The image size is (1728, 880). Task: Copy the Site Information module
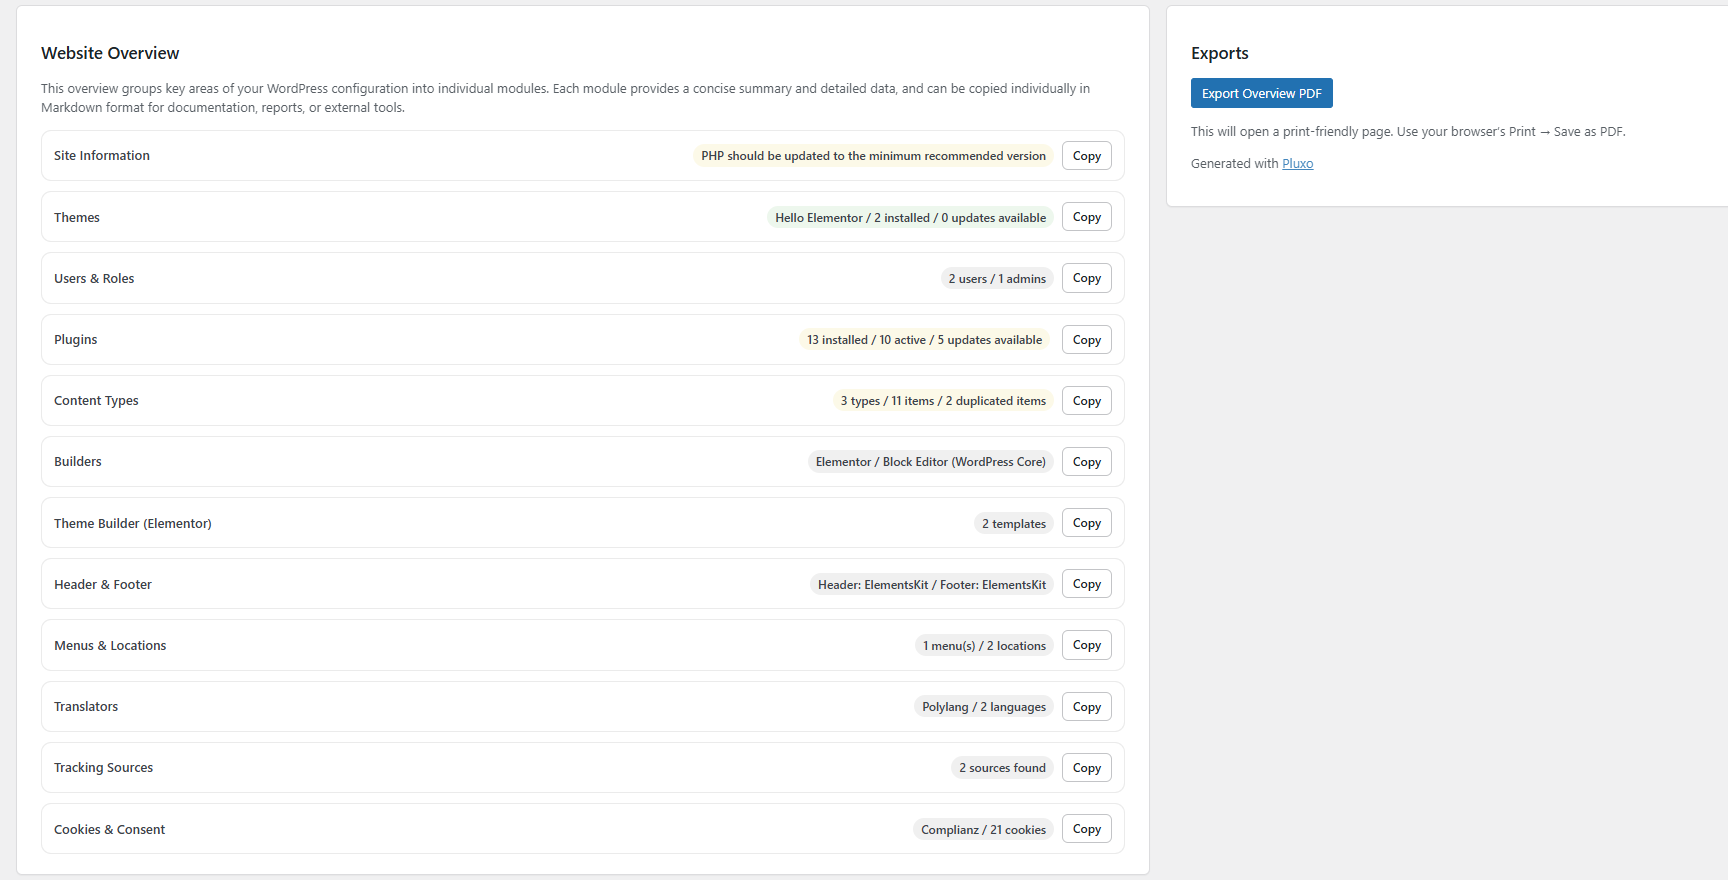coord(1086,156)
